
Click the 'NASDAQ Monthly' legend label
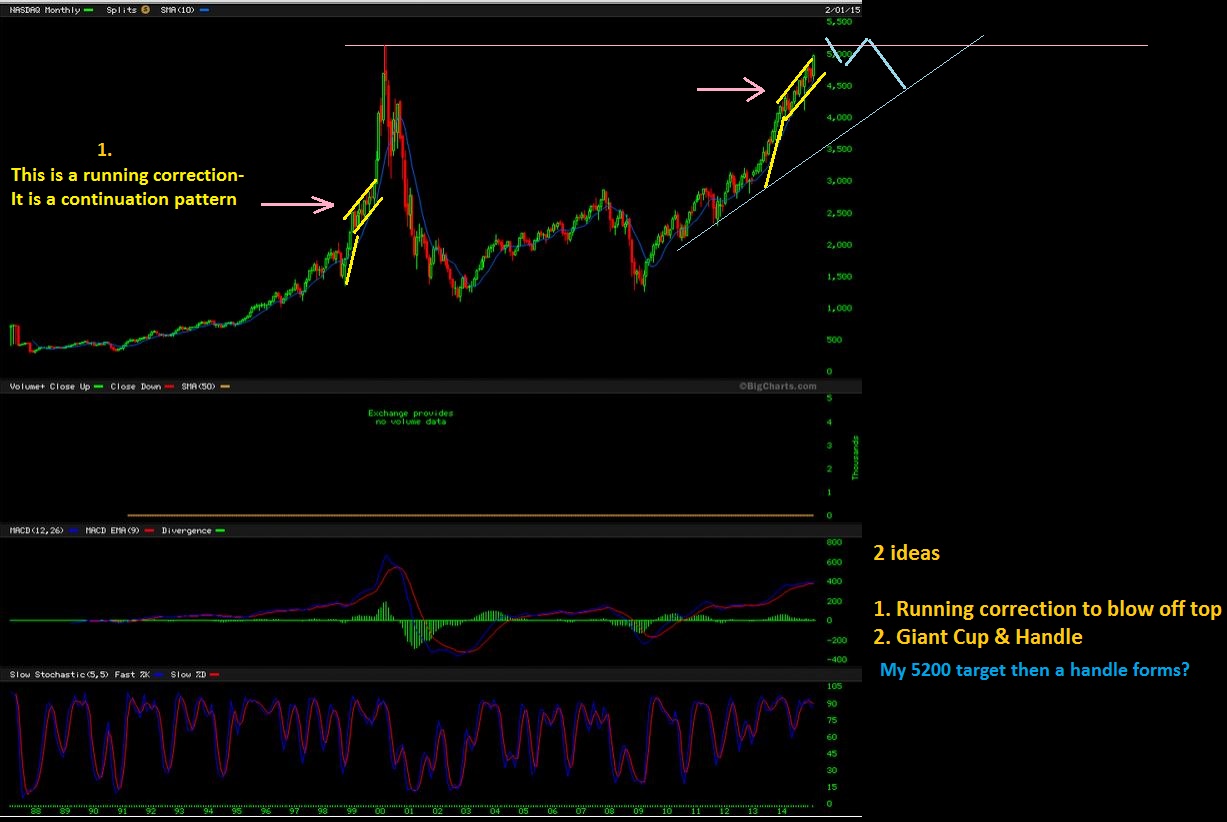[43, 10]
